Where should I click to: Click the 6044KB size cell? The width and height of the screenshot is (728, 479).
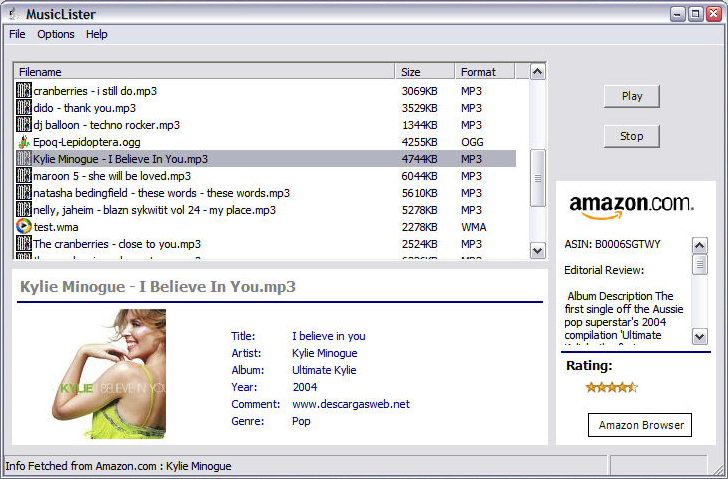pyautogui.click(x=419, y=176)
